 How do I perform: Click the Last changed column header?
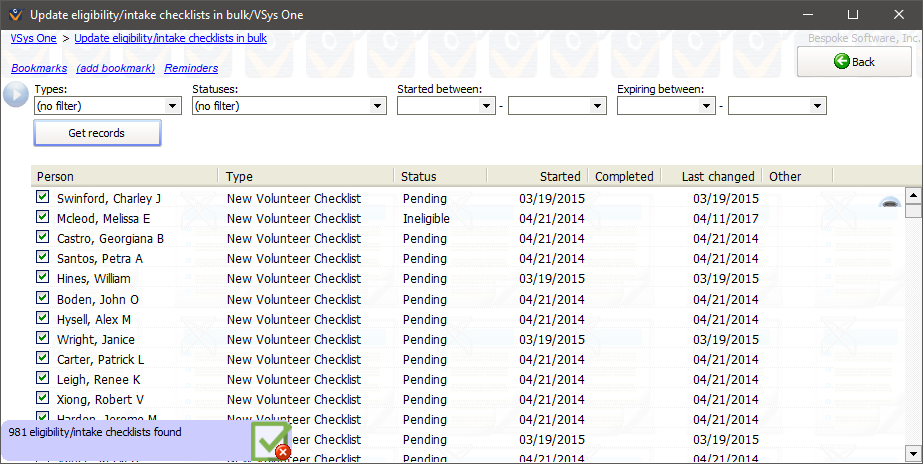[710, 176]
